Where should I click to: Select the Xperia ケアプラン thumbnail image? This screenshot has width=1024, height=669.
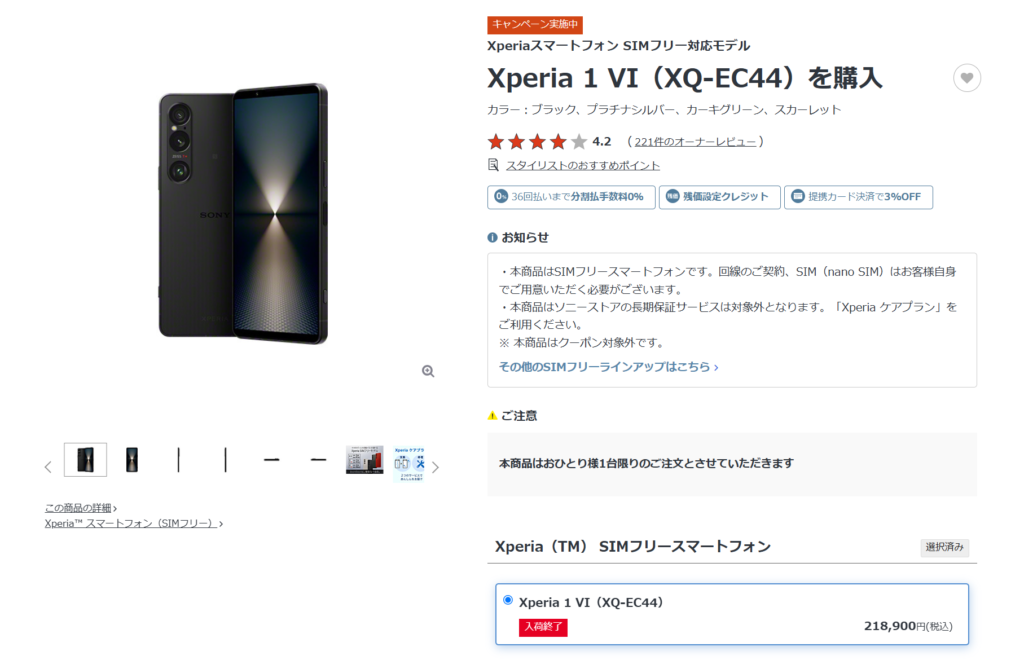click(409, 463)
